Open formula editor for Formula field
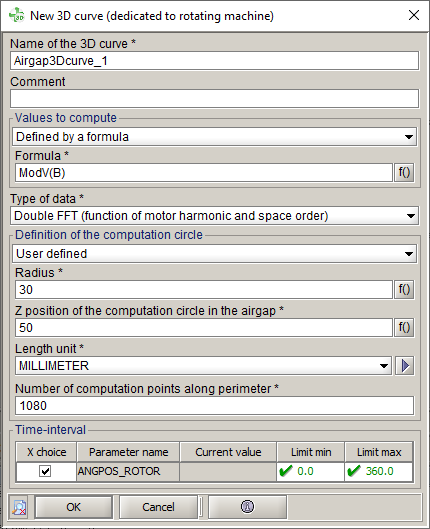Viewport: 430px width, 529px height. click(x=404, y=173)
